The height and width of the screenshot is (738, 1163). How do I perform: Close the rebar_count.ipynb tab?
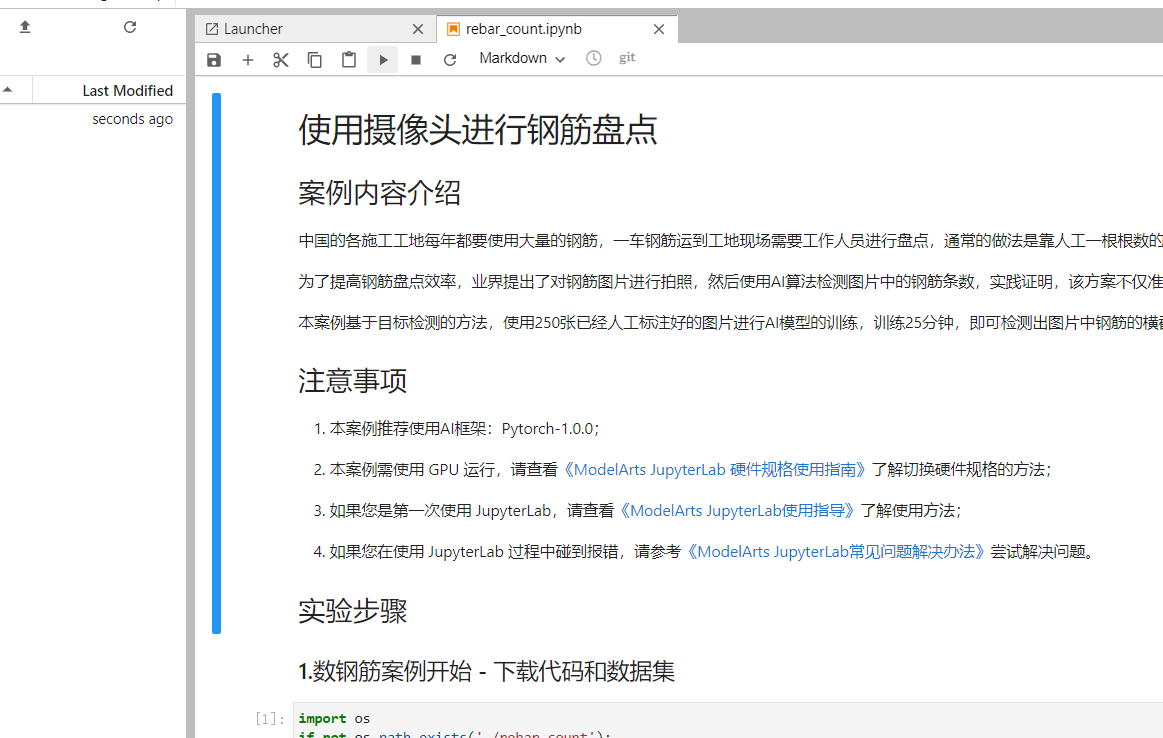[659, 29]
